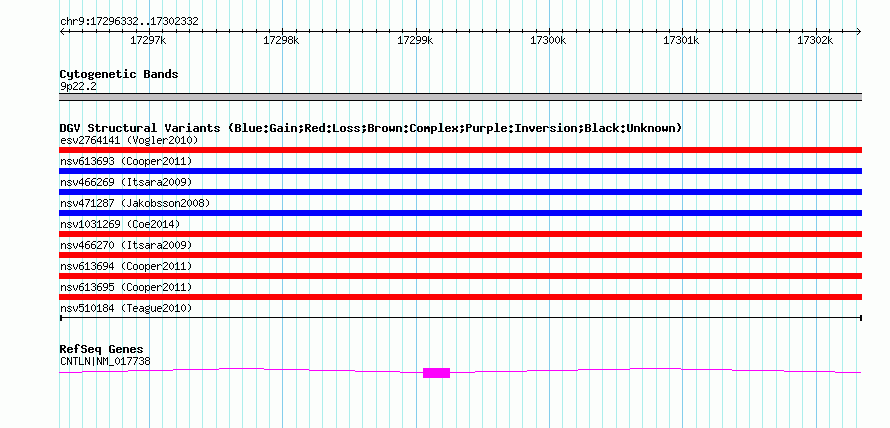Image resolution: width=890 pixels, height=428 pixels.
Task: Click the left arrowhead of the ruler
Action: click(x=62, y=32)
